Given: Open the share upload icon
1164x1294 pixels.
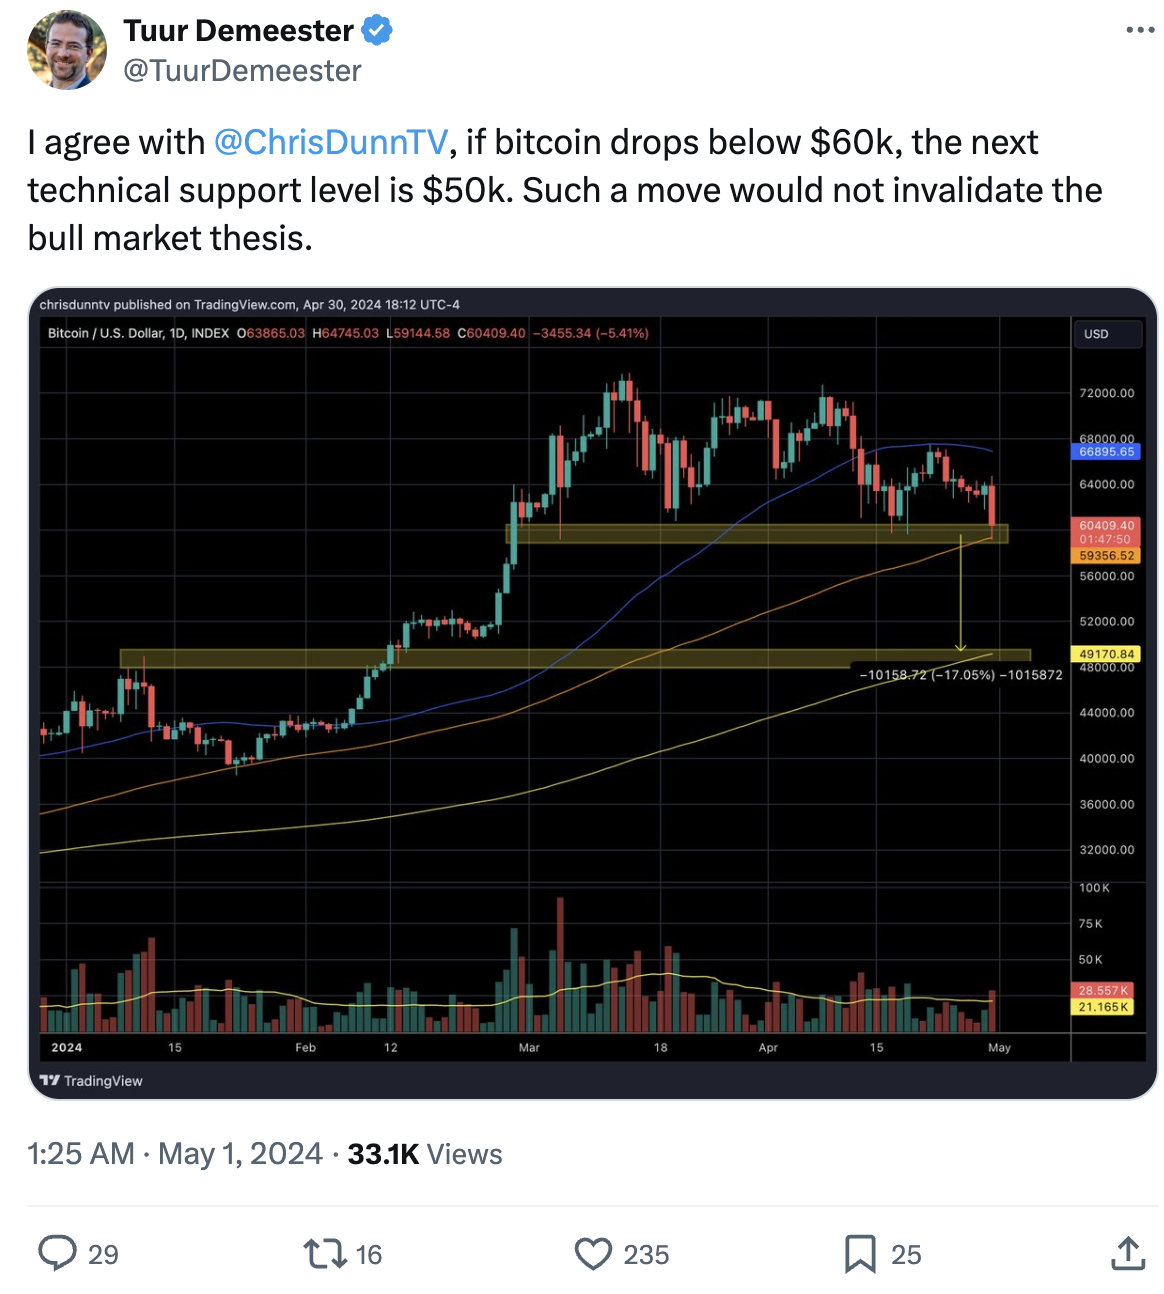Looking at the screenshot, I should tap(1128, 1253).
